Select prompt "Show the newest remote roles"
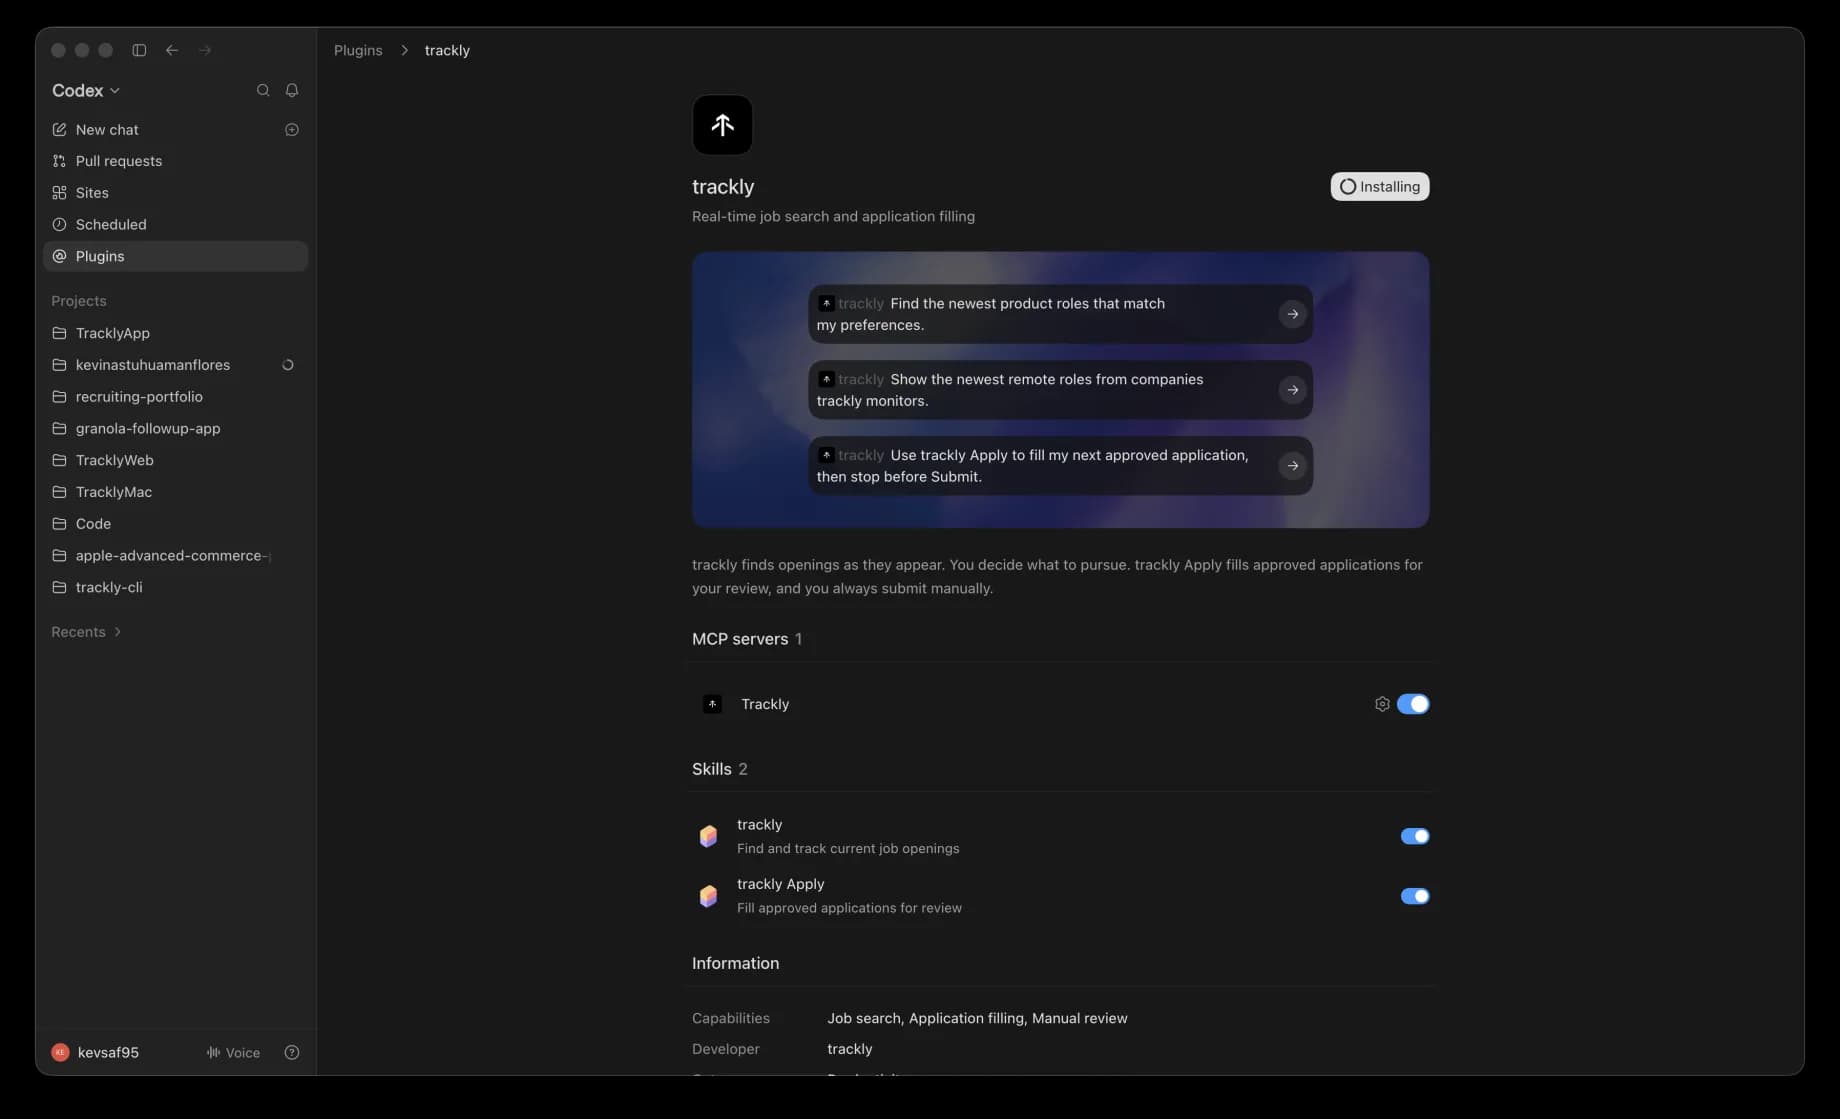The width and height of the screenshot is (1840, 1119). (x=1060, y=390)
